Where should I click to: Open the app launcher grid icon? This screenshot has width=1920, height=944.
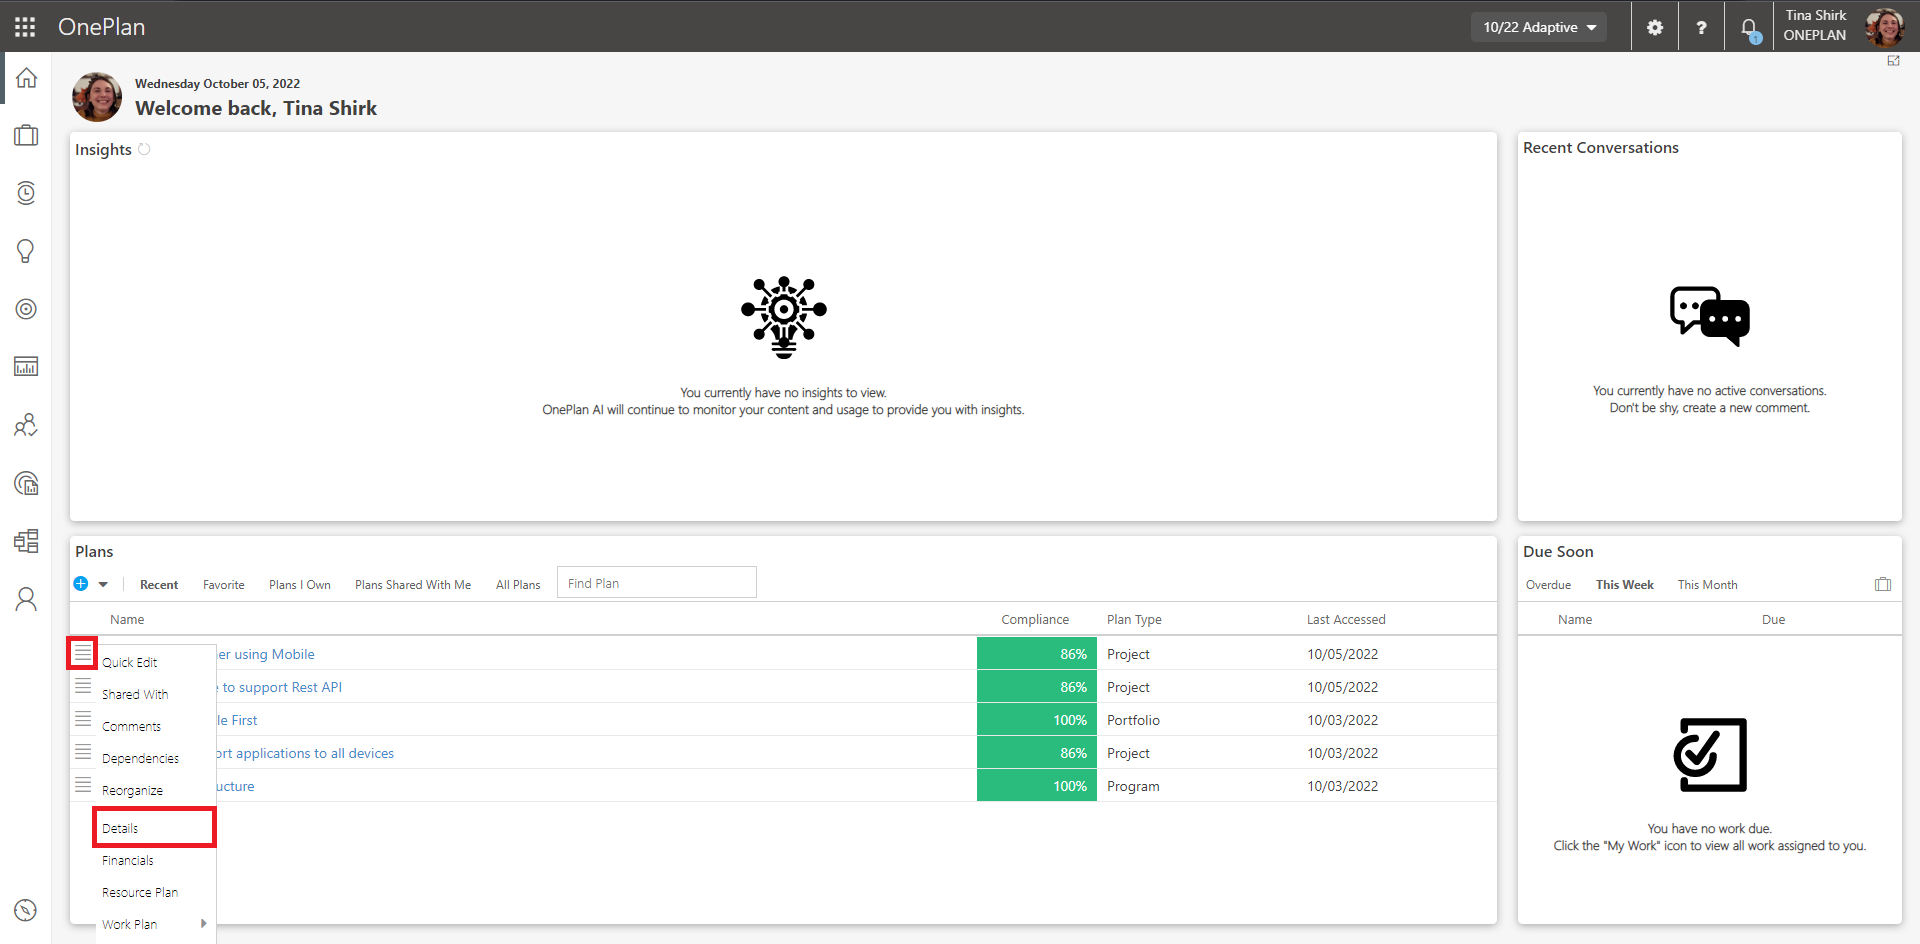click(25, 27)
